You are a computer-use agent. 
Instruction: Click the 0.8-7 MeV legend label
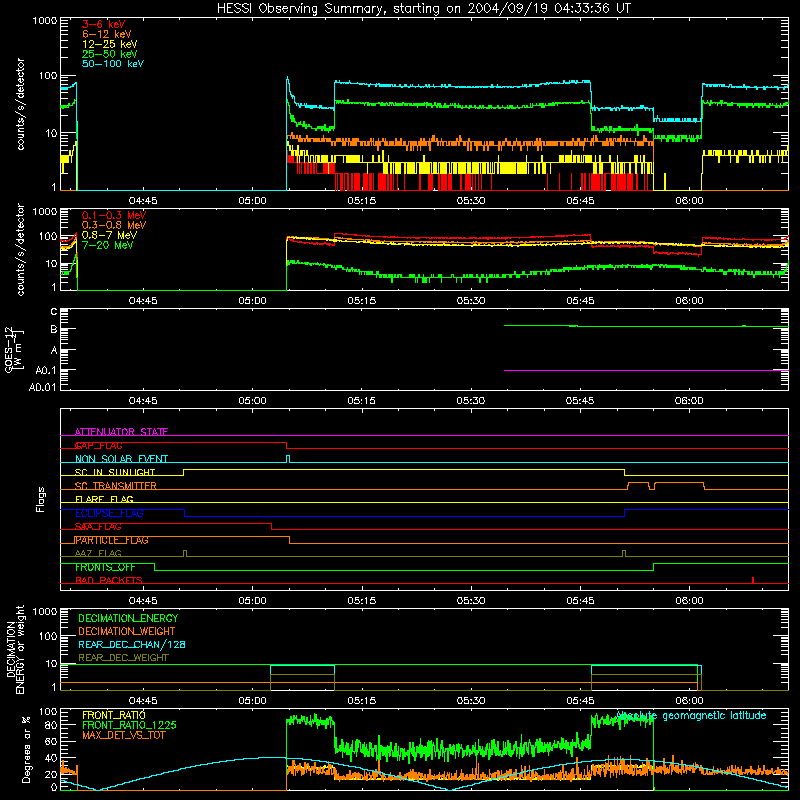(x=109, y=235)
